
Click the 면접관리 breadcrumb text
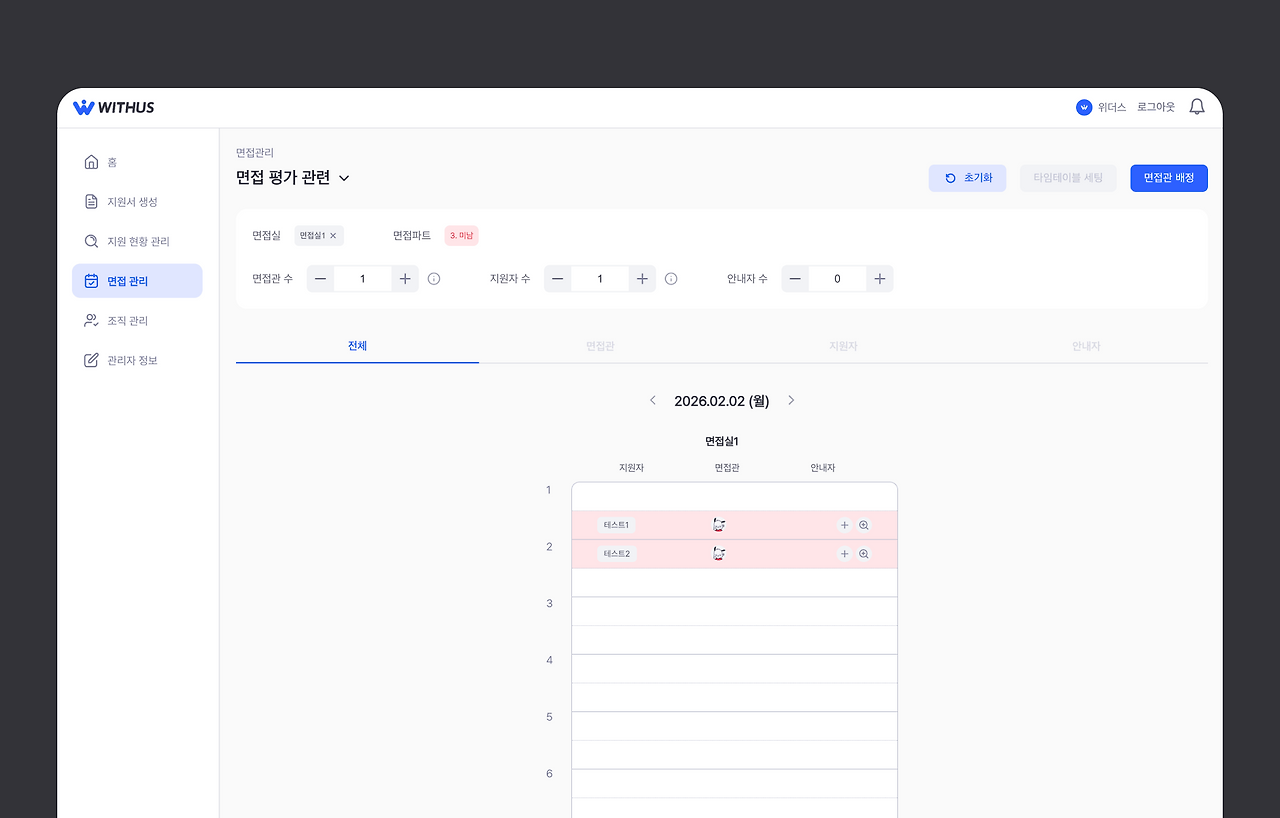[255, 153]
